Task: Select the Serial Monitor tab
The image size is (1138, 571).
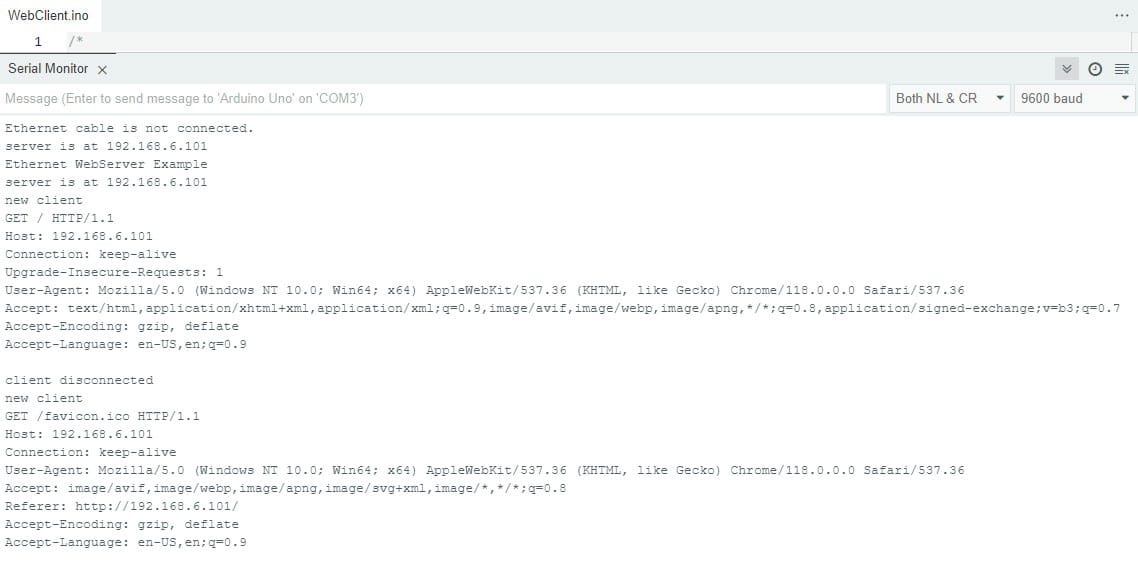Action: [48, 68]
